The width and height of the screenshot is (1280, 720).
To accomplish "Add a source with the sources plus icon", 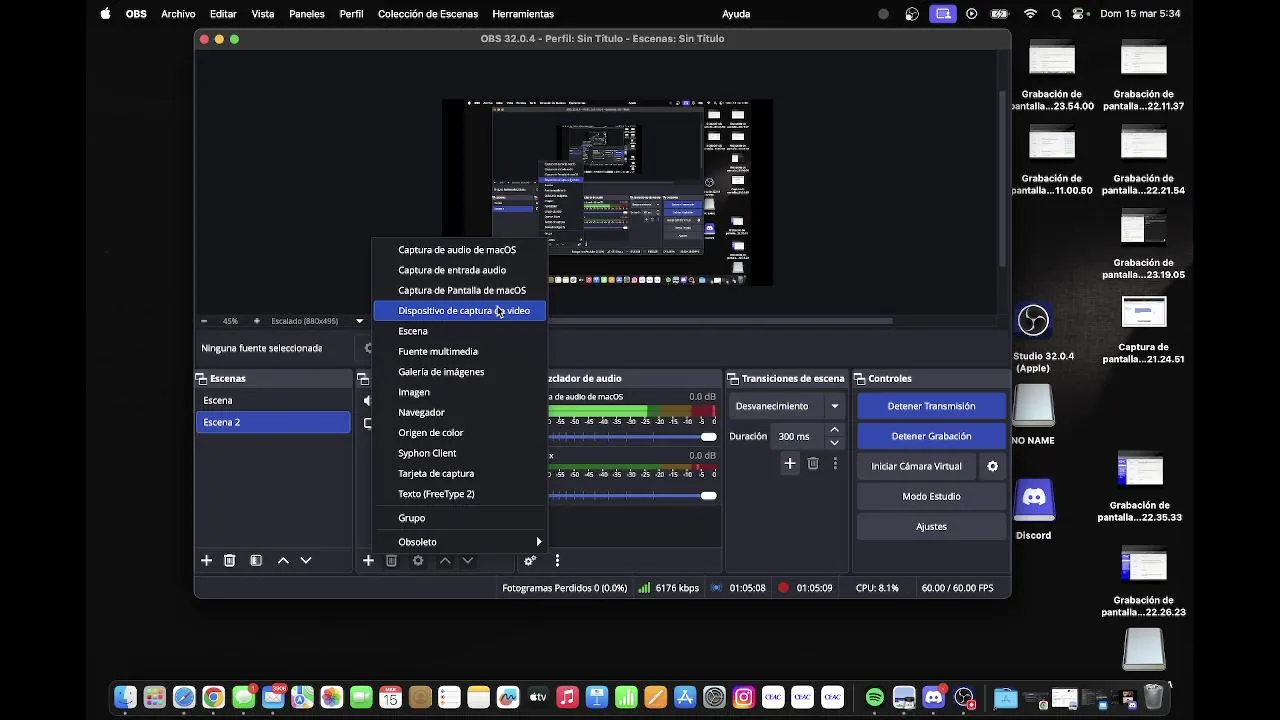I will coord(368,561).
